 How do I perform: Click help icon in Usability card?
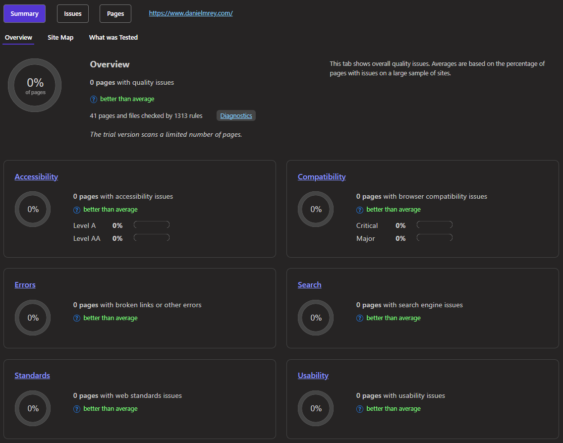359,409
